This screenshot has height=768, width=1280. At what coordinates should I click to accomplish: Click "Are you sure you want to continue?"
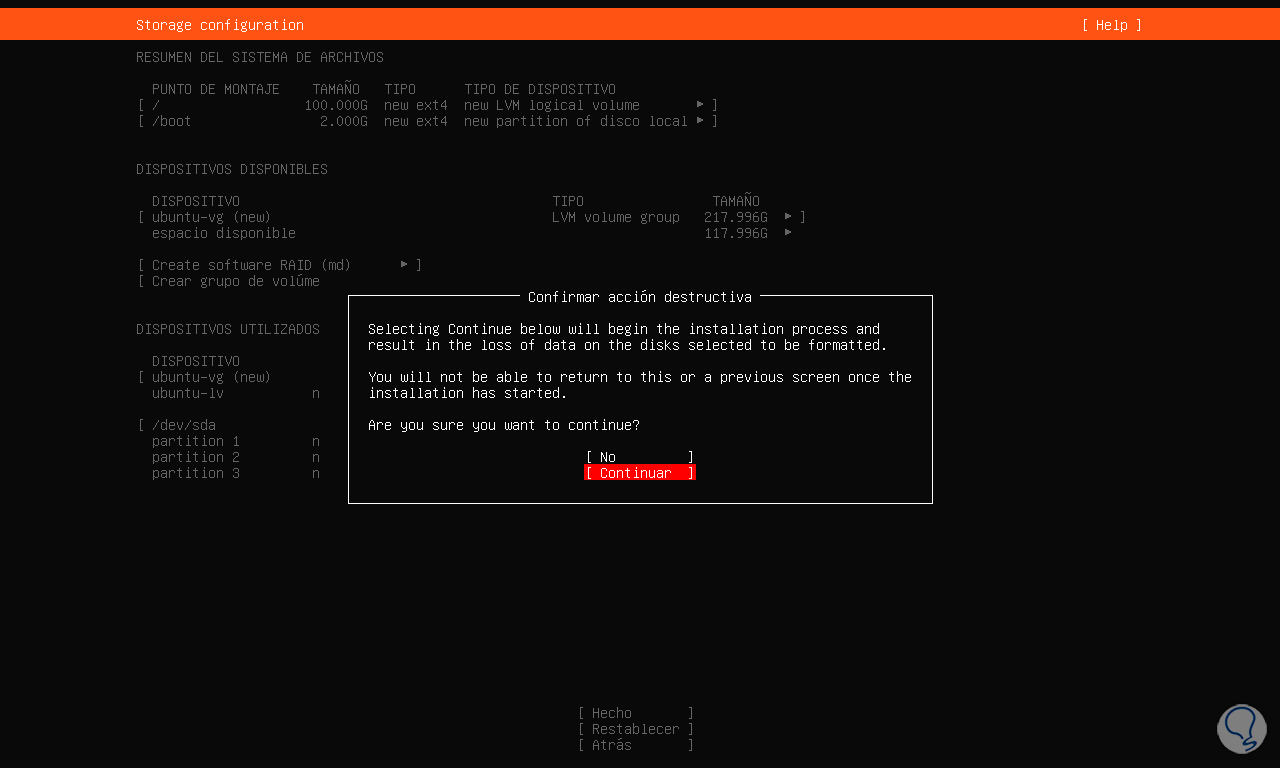pos(504,425)
